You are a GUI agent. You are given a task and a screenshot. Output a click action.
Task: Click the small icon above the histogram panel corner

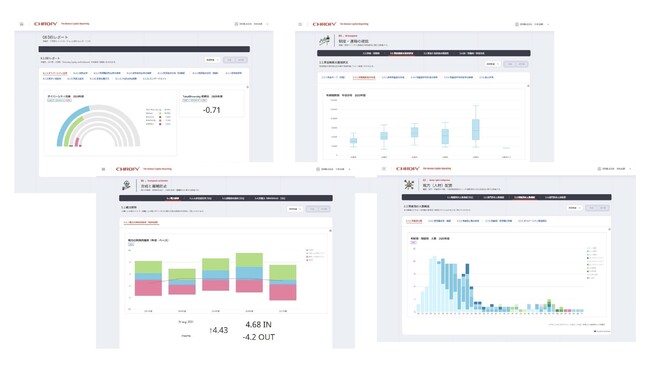coord(609,229)
